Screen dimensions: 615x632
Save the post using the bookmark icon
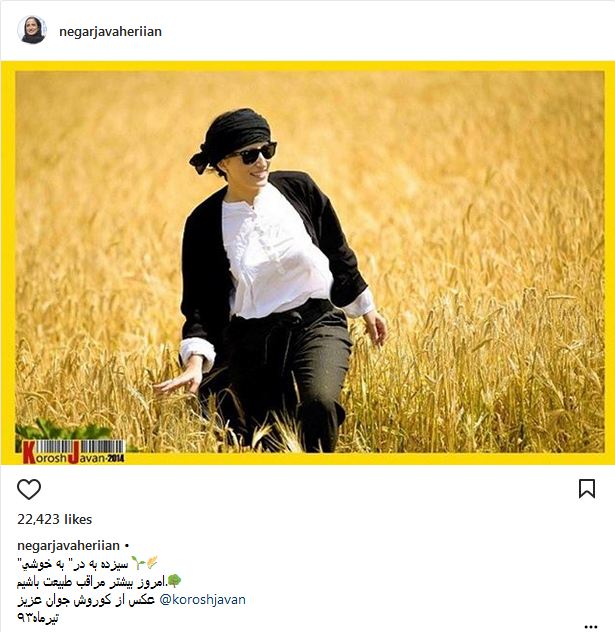pyautogui.click(x=587, y=489)
